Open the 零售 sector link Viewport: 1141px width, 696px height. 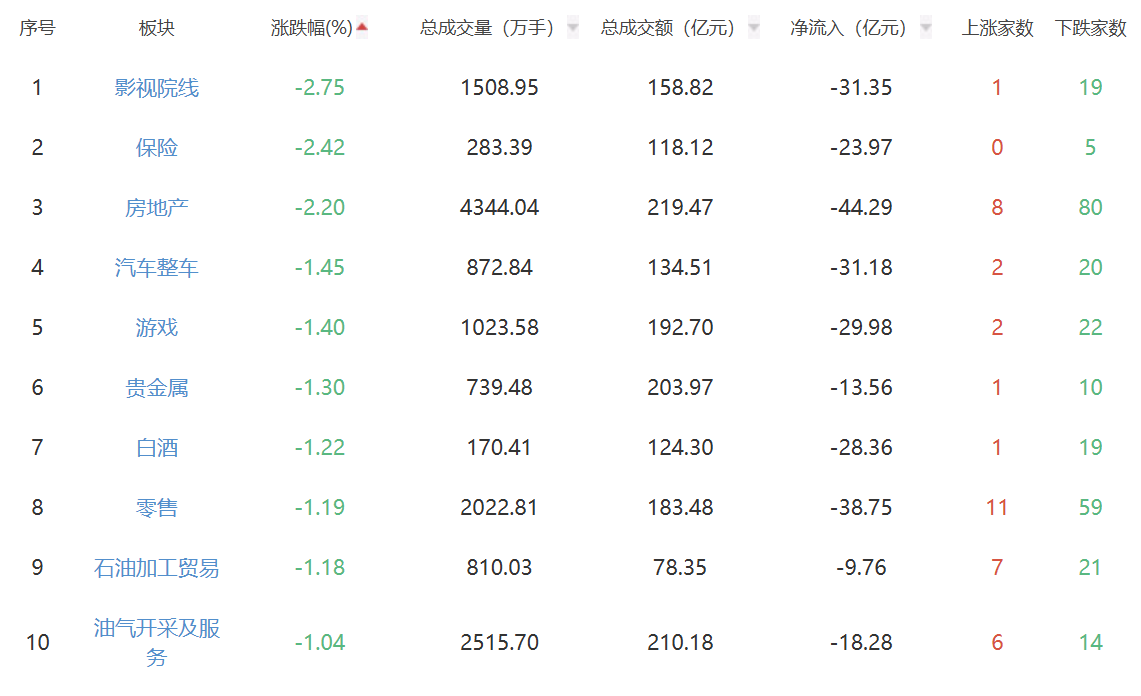tap(157, 508)
